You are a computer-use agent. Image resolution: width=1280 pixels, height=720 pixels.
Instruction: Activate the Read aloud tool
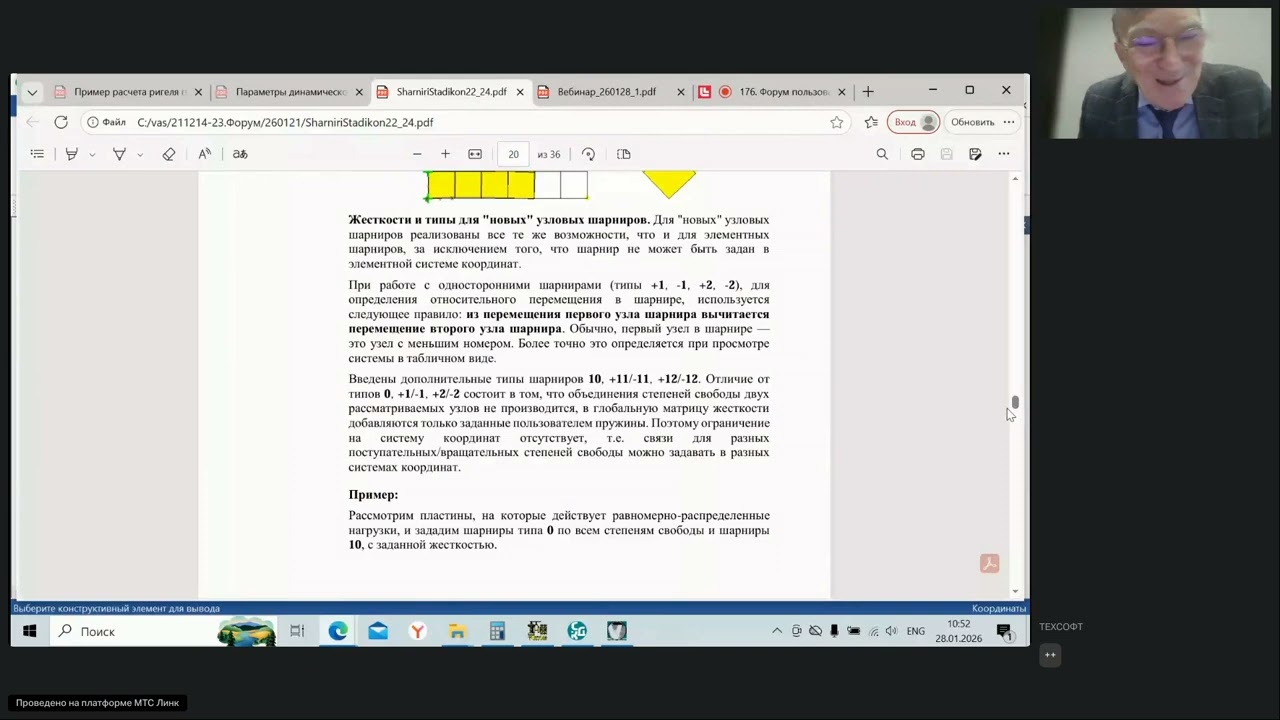point(204,154)
